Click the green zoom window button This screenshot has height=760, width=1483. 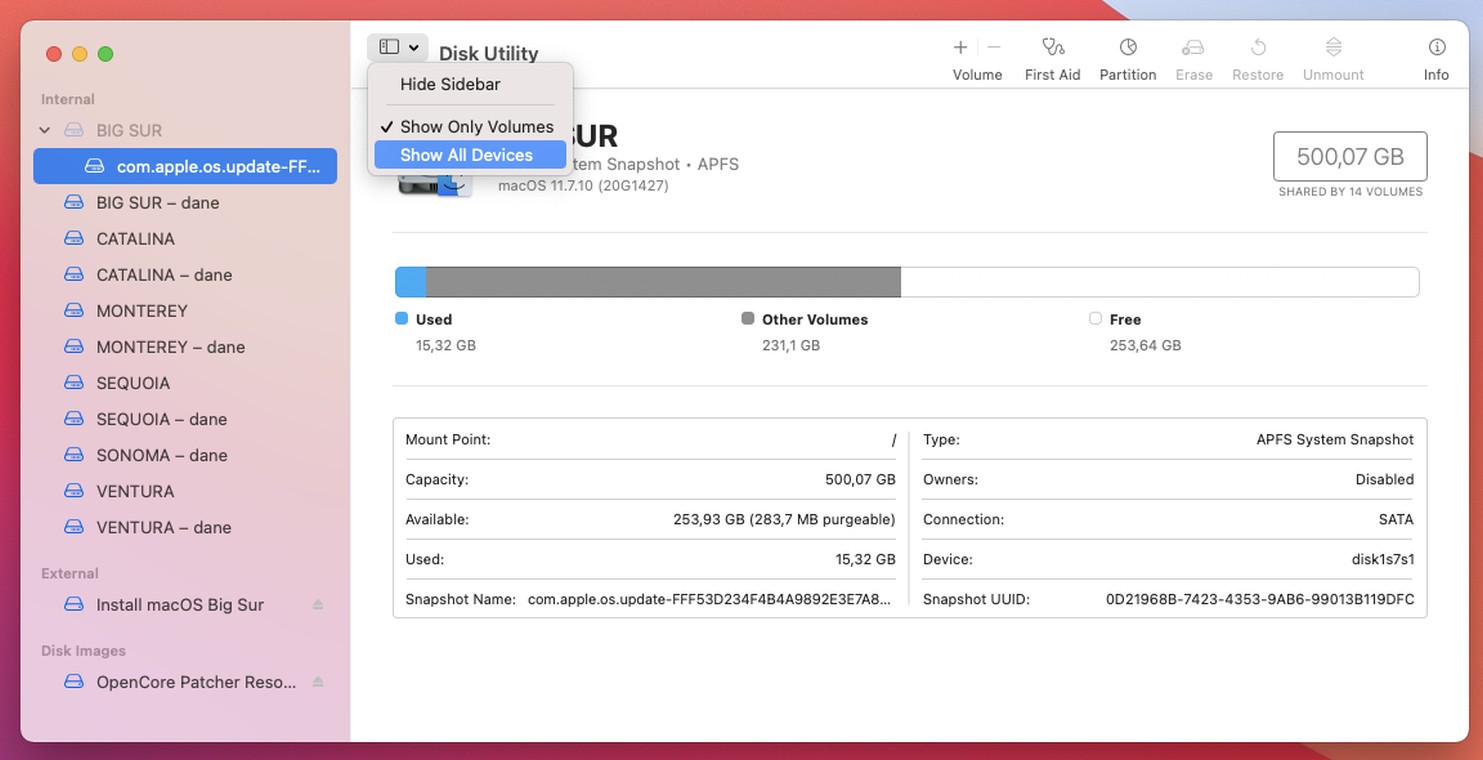point(106,54)
